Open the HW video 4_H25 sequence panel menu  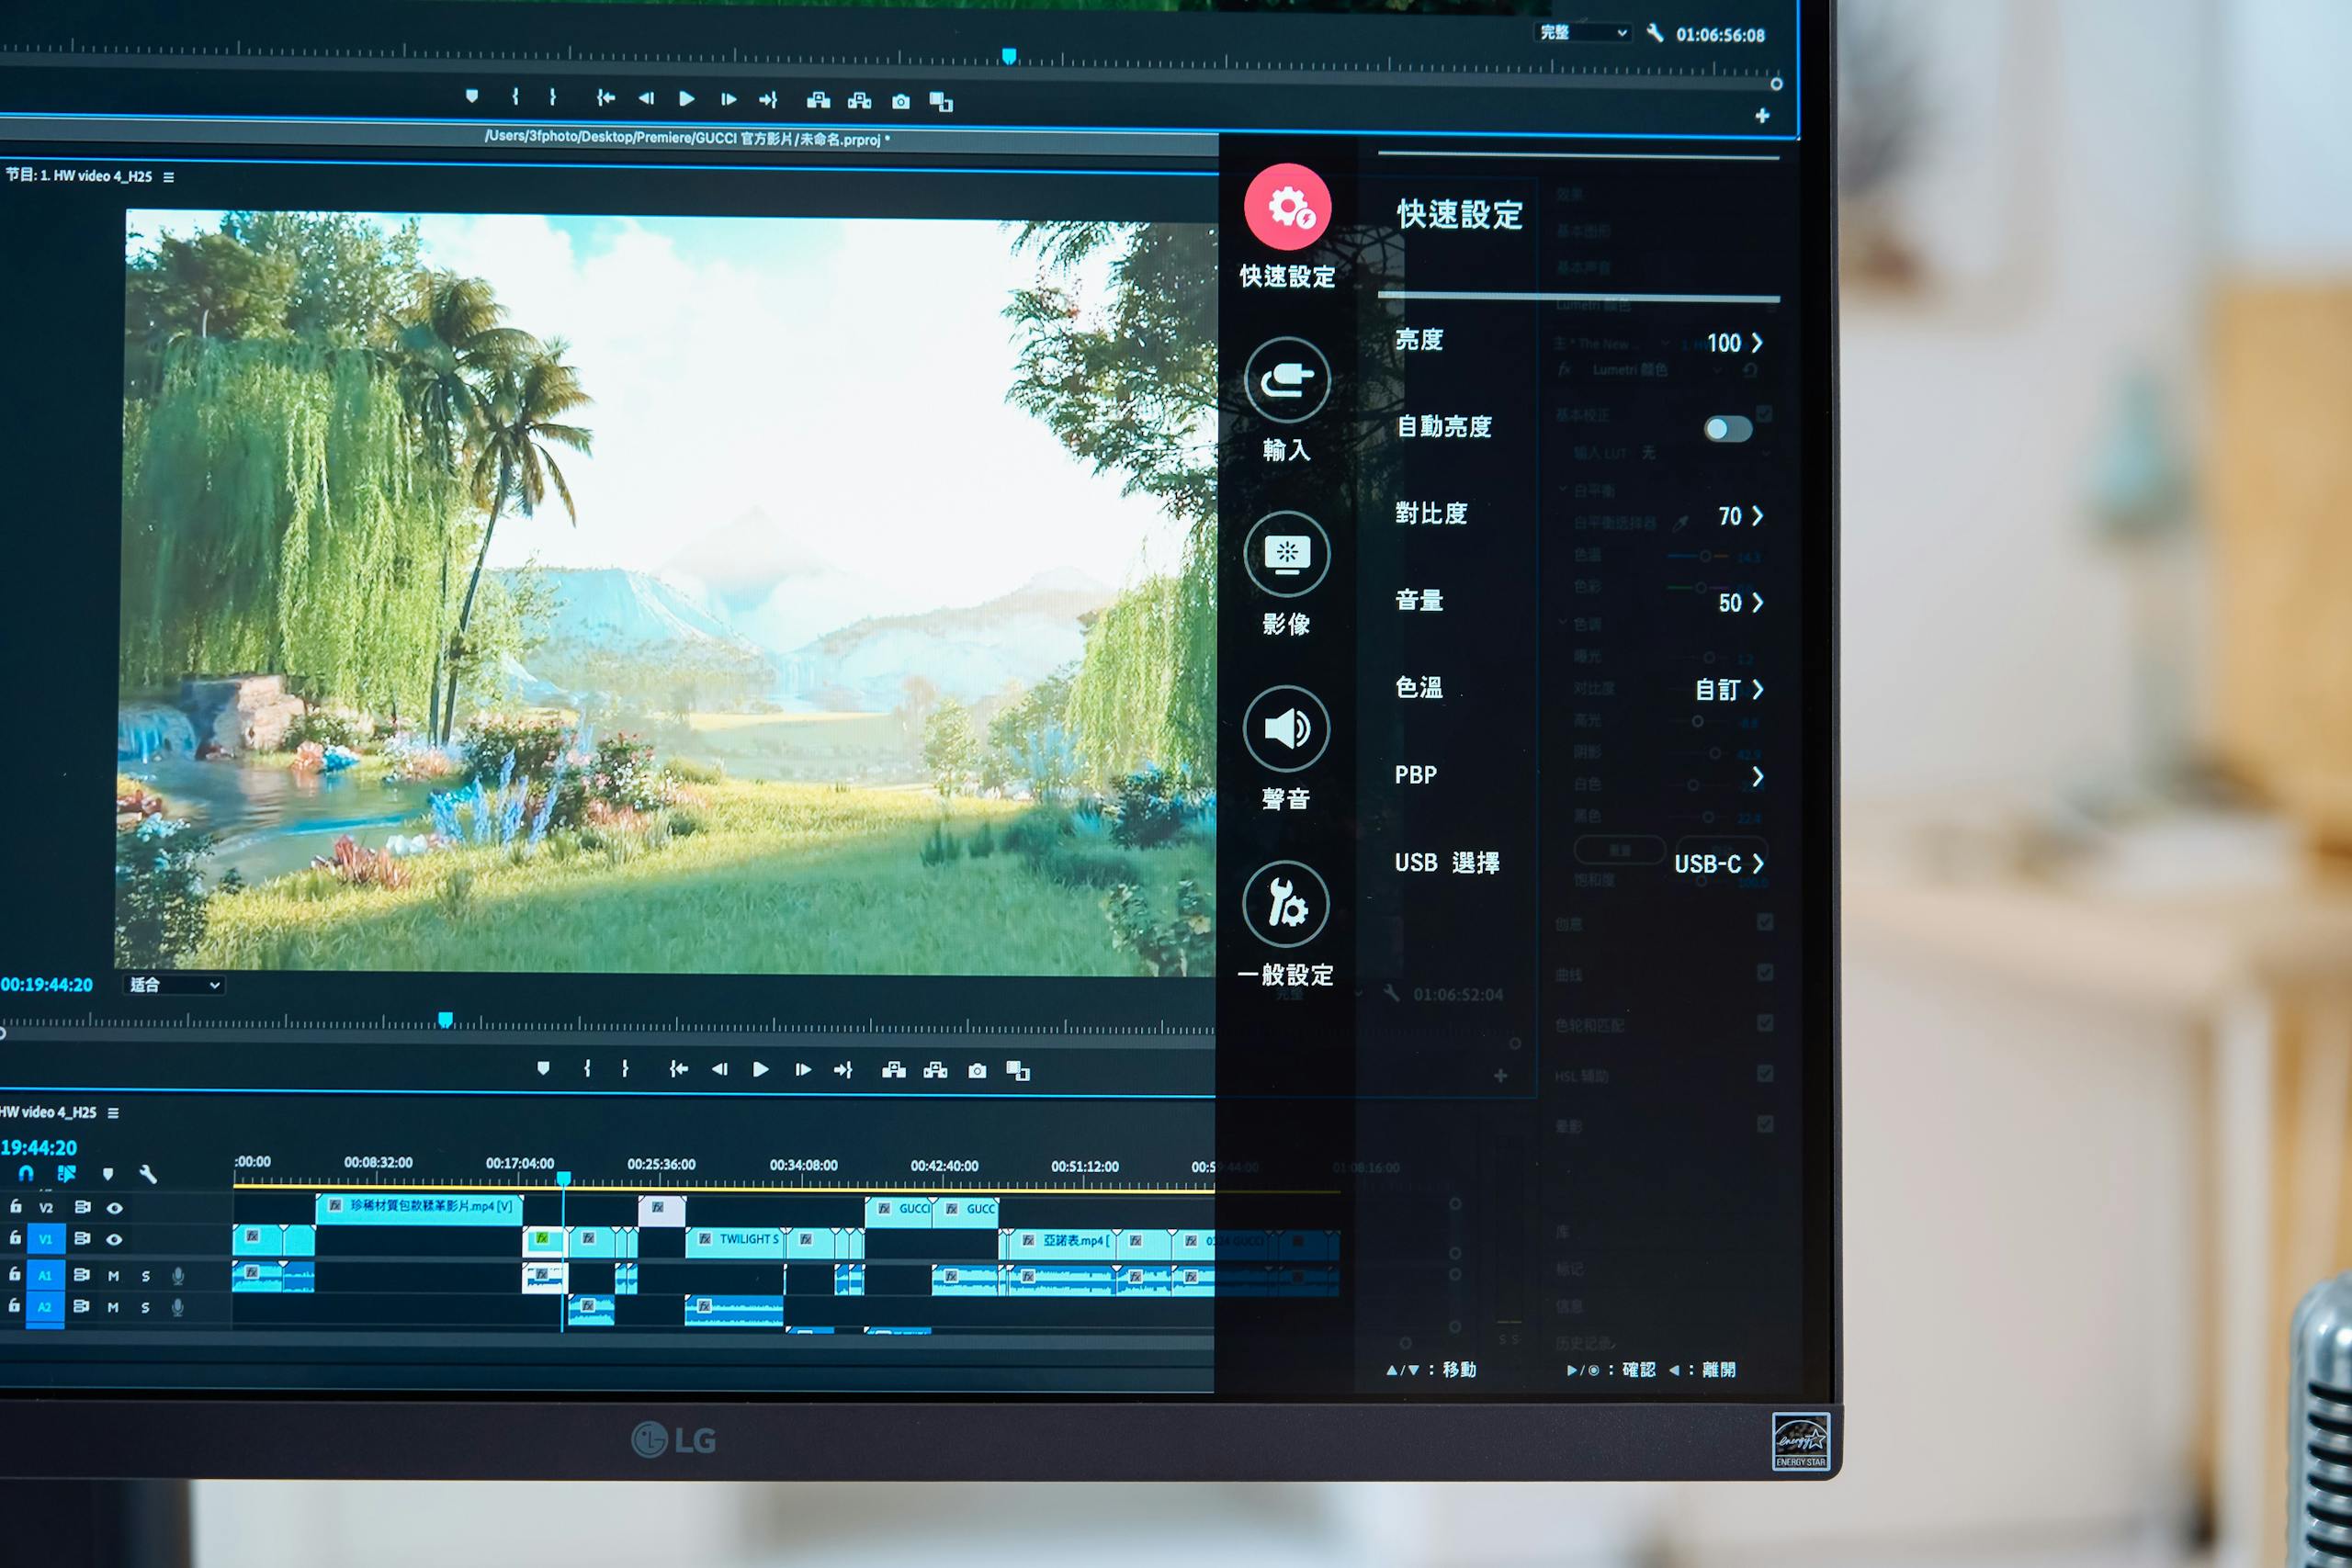tap(113, 1113)
